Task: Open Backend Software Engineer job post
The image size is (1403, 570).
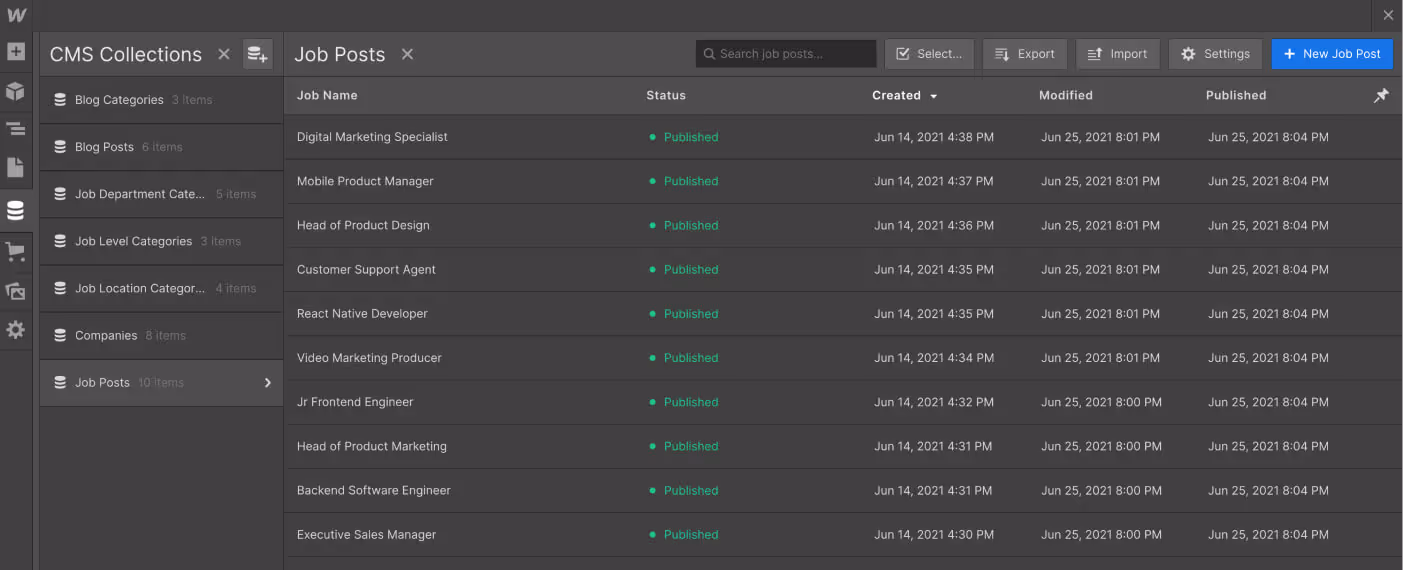Action: click(x=374, y=490)
